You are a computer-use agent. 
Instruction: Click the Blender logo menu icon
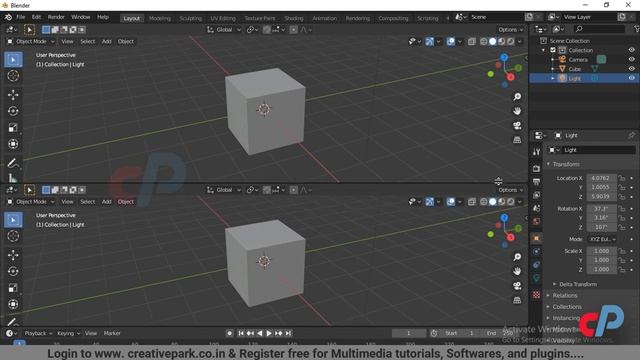pyautogui.click(x=8, y=17)
